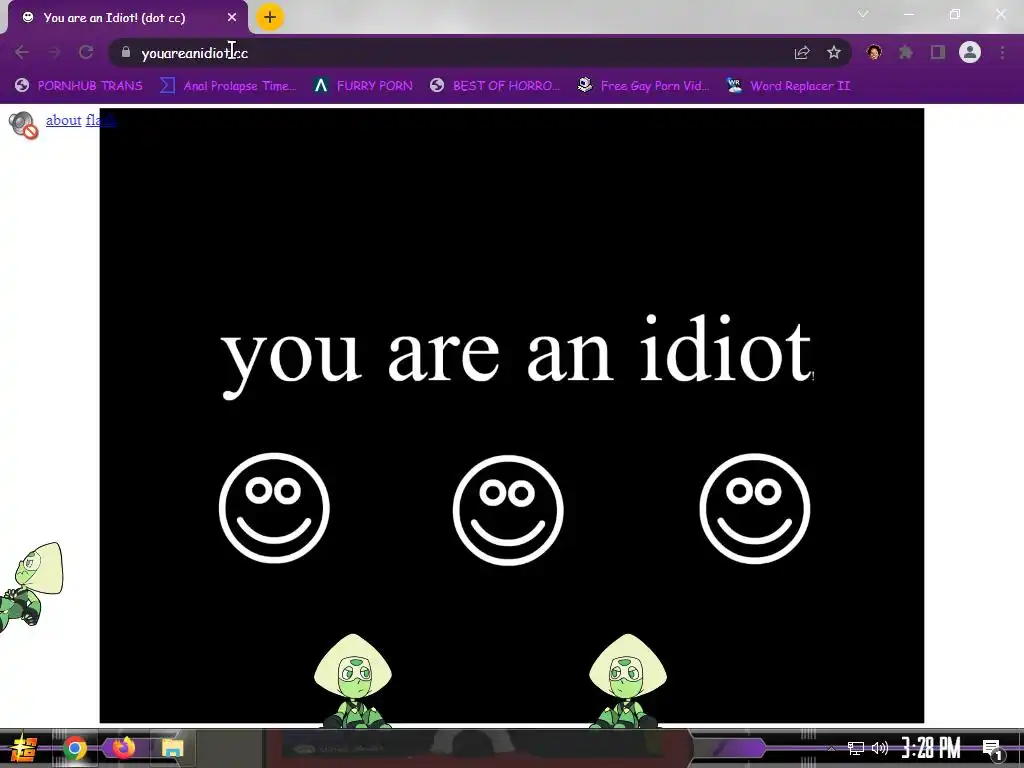
Task: Open the BEST OF HORRO... bookmark
Action: coord(494,86)
